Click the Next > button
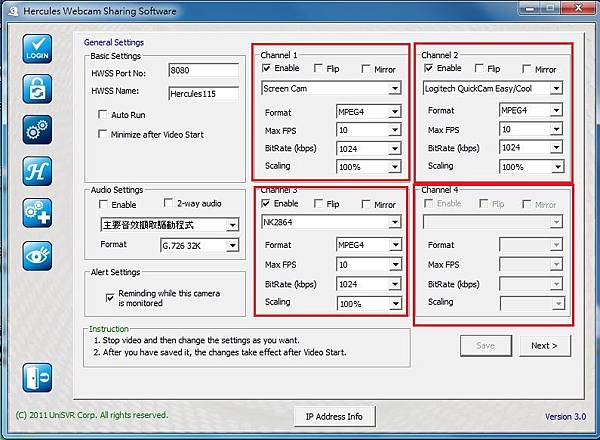600x440 pixels. point(545,345)
